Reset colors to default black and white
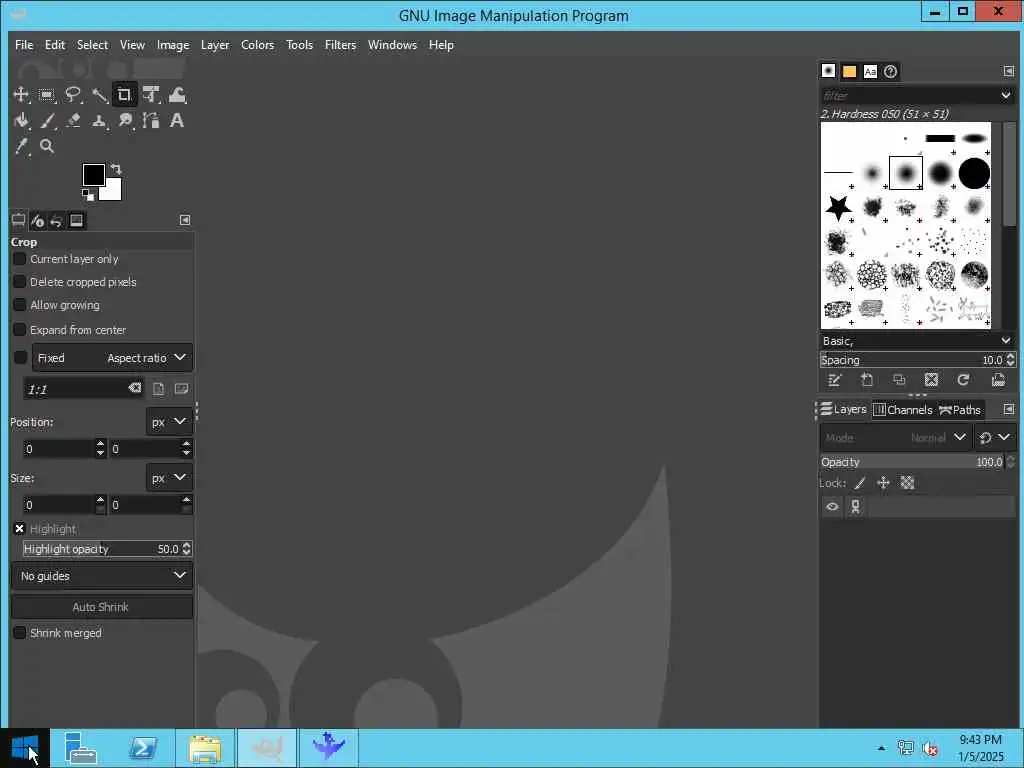 88,195
